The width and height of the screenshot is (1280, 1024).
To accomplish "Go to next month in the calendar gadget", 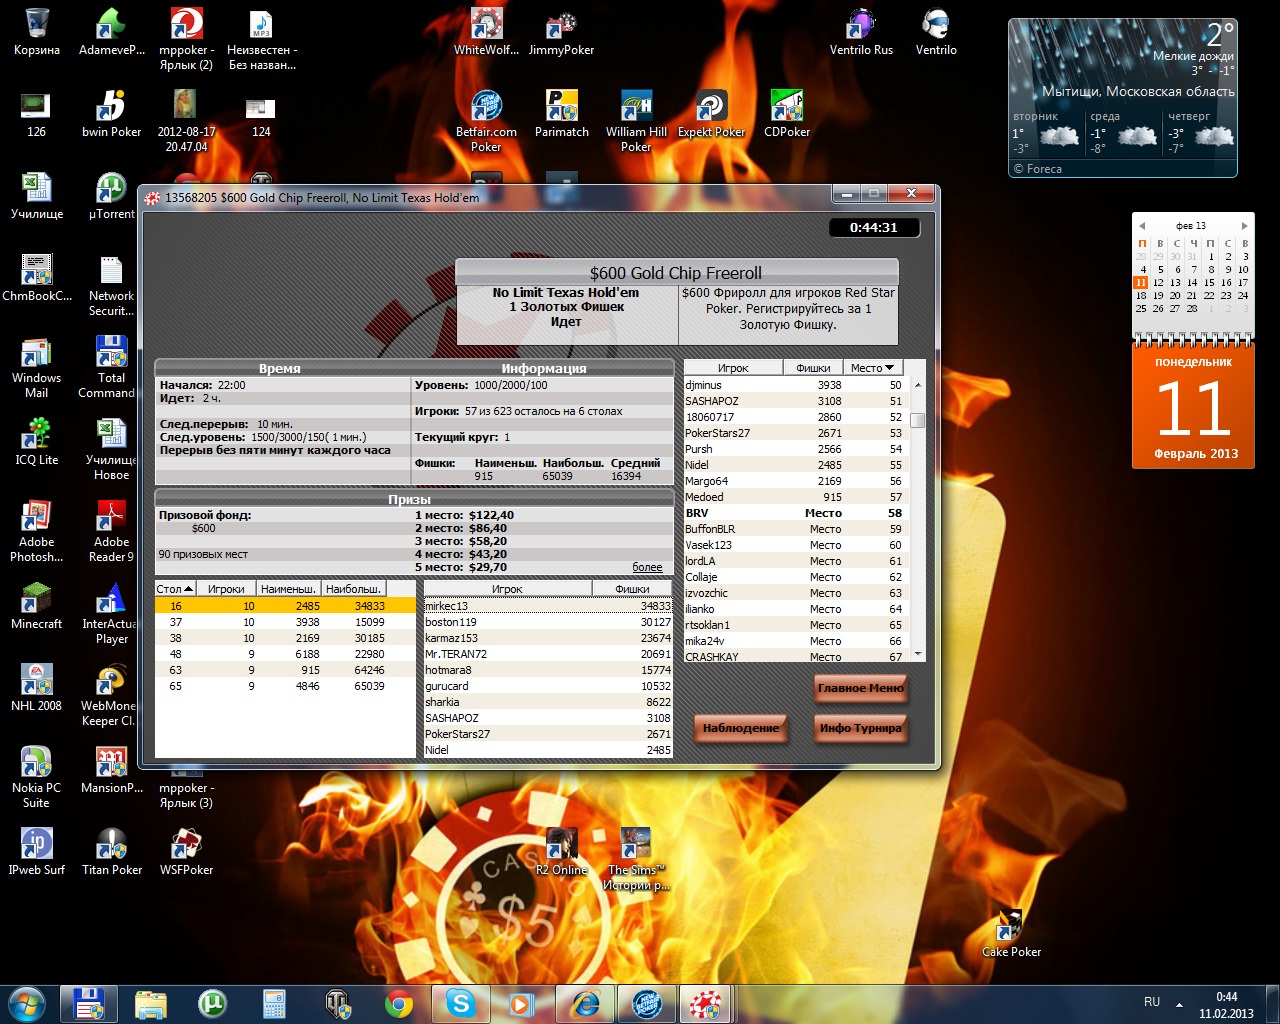I will coord(1244,226).
